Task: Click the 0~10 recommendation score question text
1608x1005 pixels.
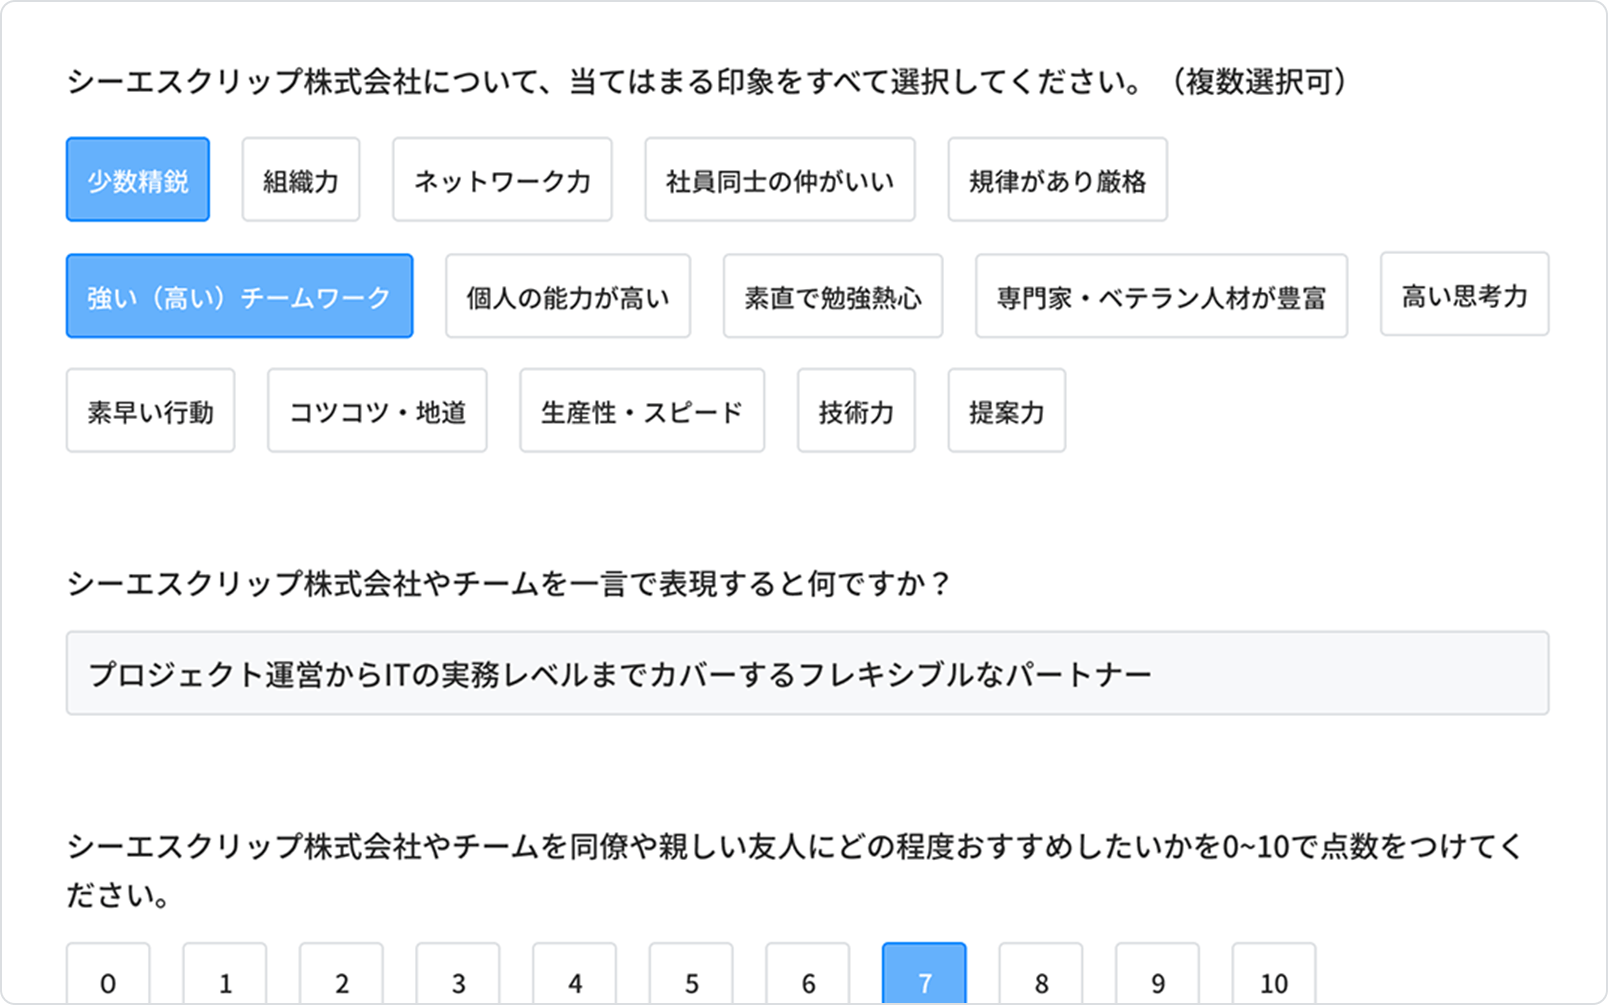Action: pos(795,870)
